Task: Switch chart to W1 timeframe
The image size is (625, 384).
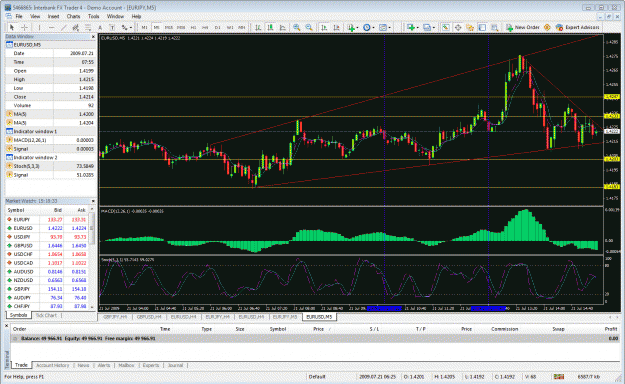Action: (230, 27)
